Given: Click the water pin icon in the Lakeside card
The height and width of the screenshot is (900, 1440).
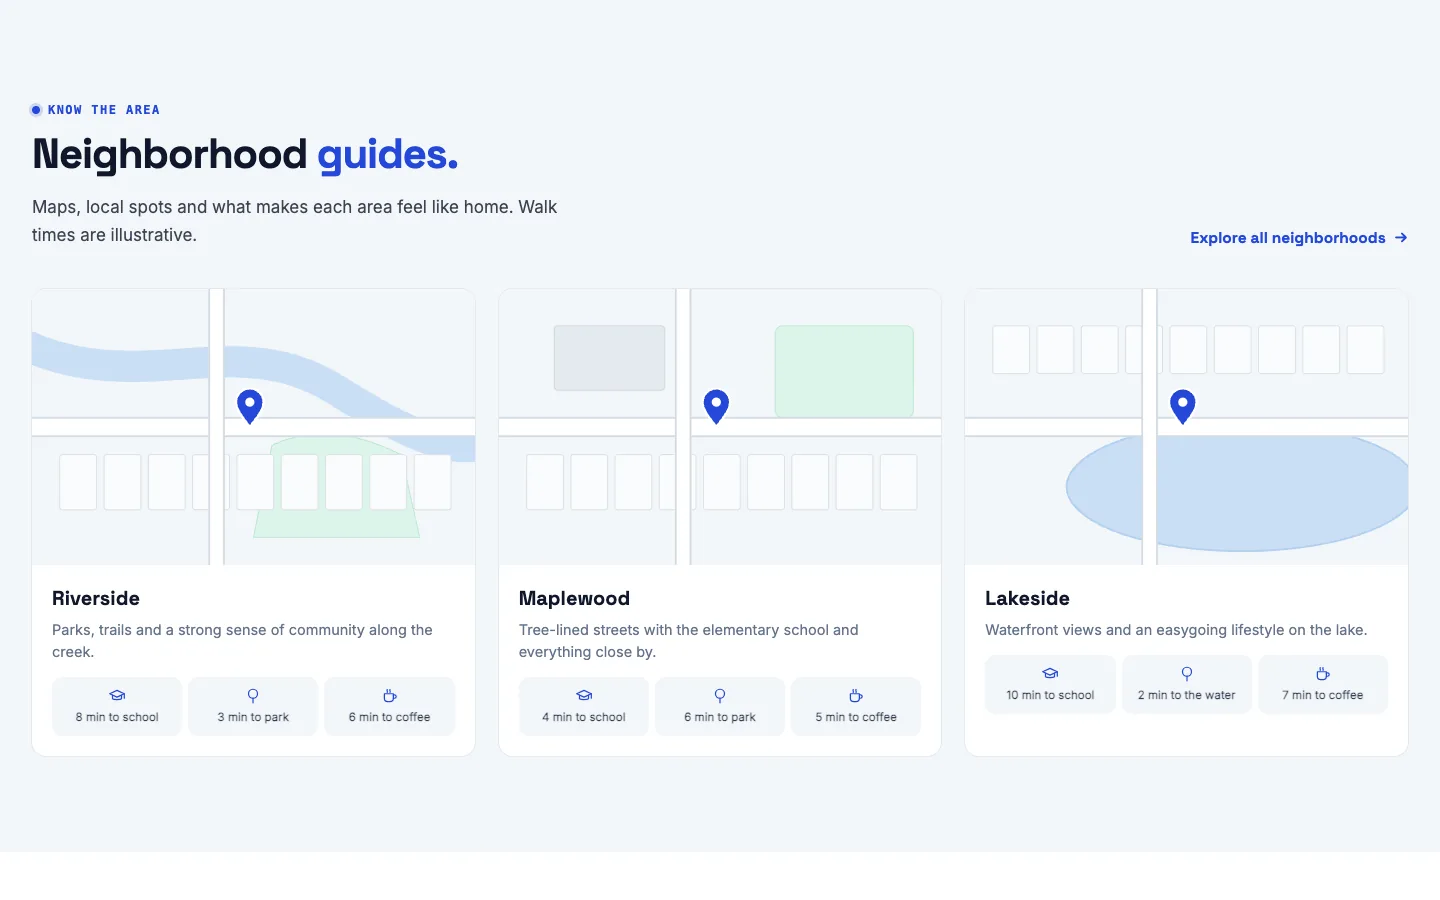Looking at the screenshot, I should pyautogui.click(x=1187, y=674).
